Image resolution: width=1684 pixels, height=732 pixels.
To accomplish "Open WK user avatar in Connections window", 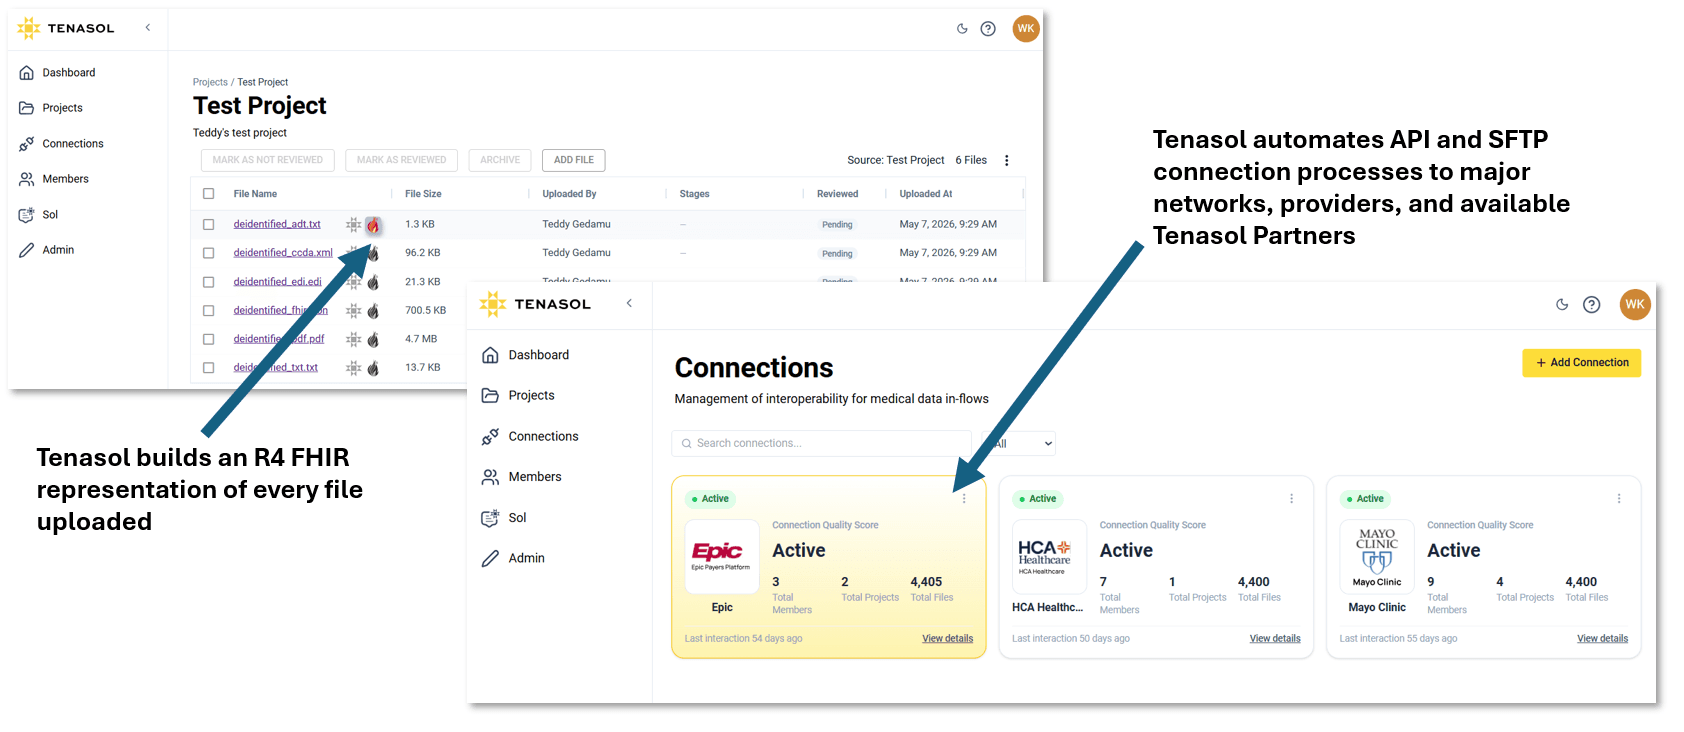I will point(1635,304).
